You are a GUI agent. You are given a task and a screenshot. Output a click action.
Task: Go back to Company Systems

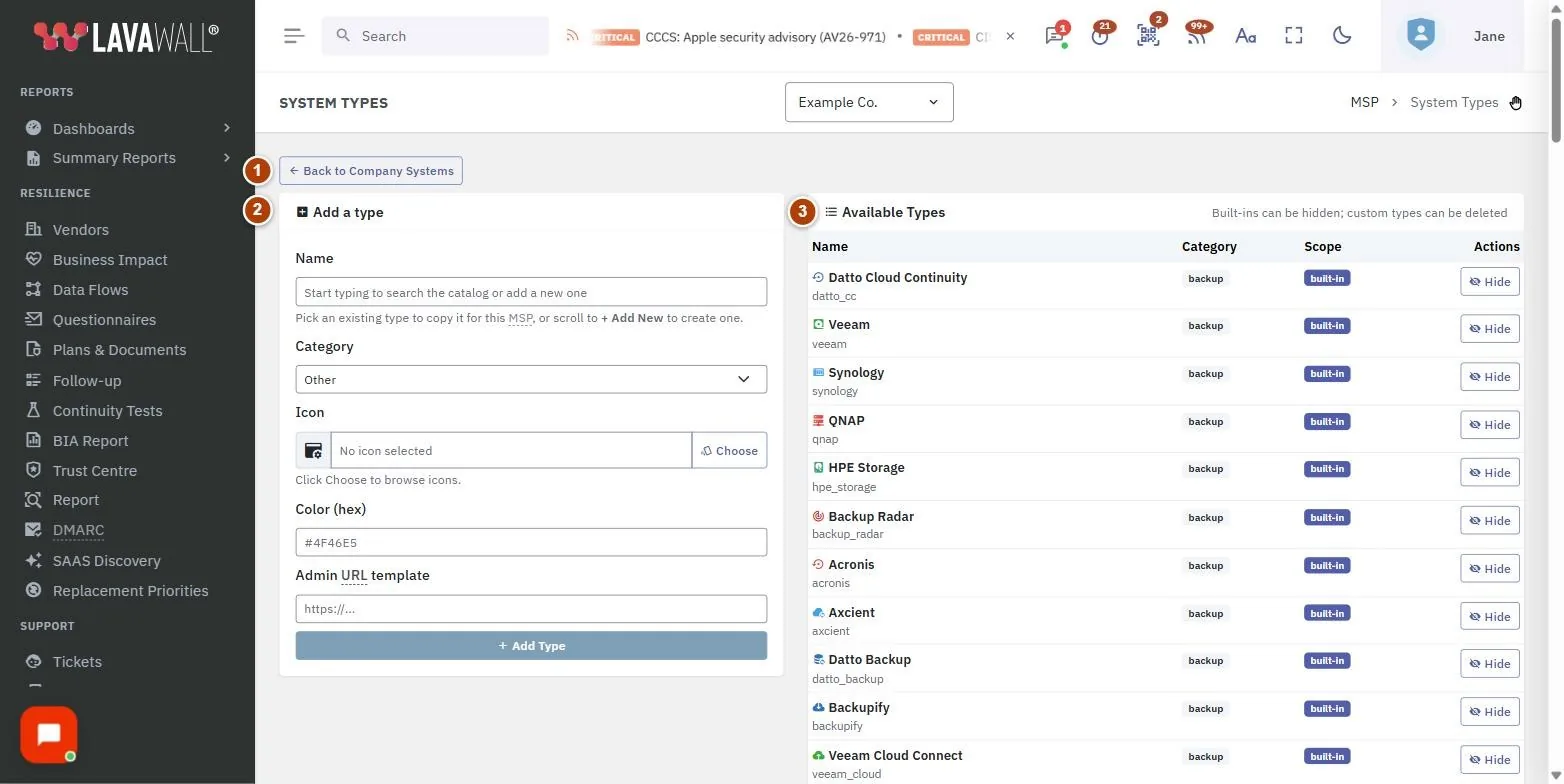[x=371, y=171]
